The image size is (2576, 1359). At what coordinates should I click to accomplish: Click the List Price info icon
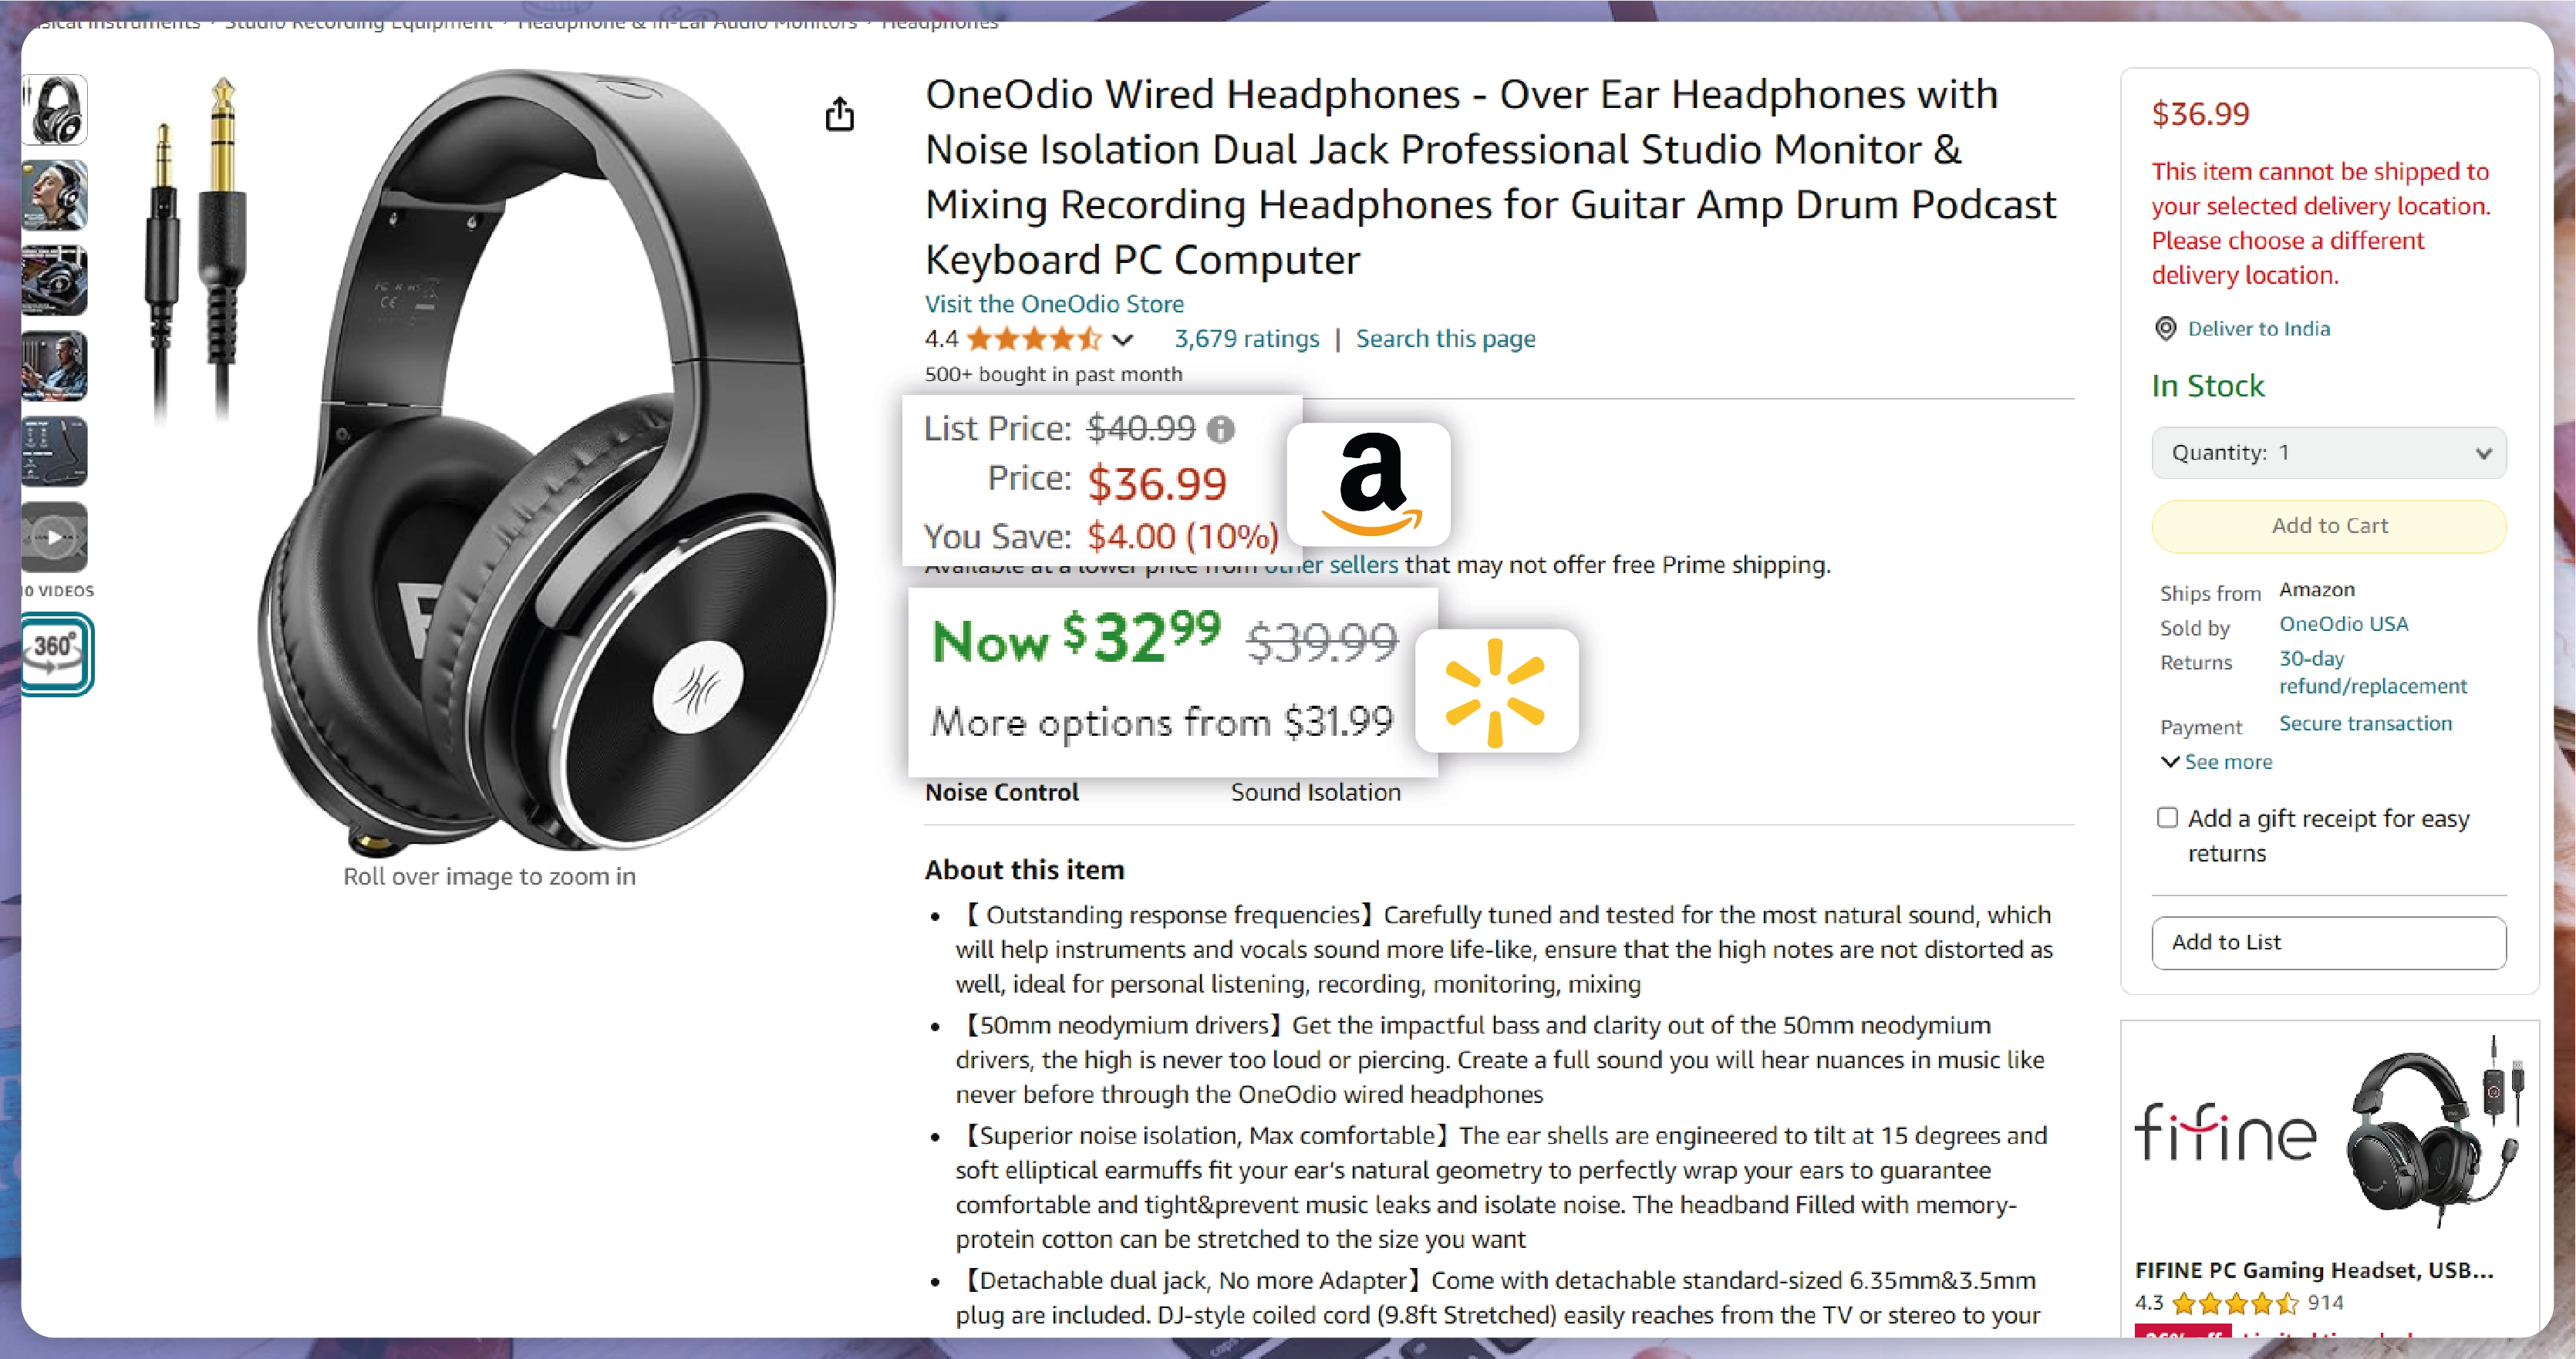(x=1220, y=429)
